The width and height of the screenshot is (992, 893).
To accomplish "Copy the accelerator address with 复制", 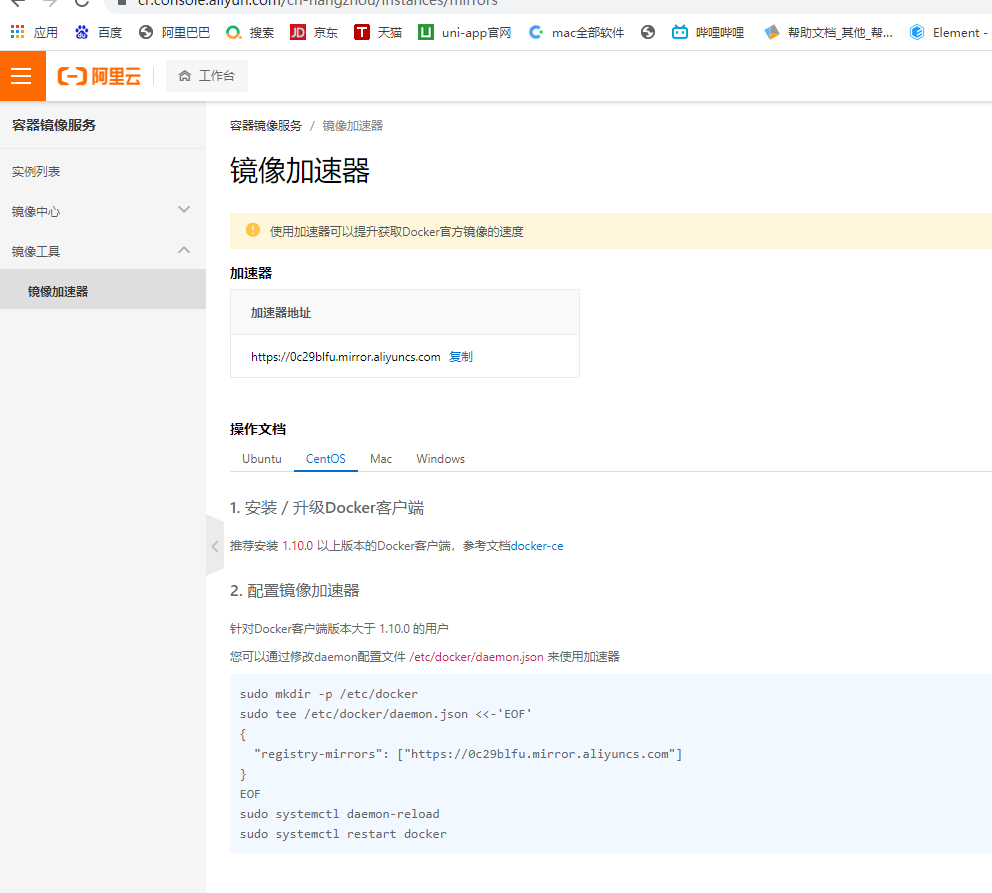I will (x=461, y=357).
